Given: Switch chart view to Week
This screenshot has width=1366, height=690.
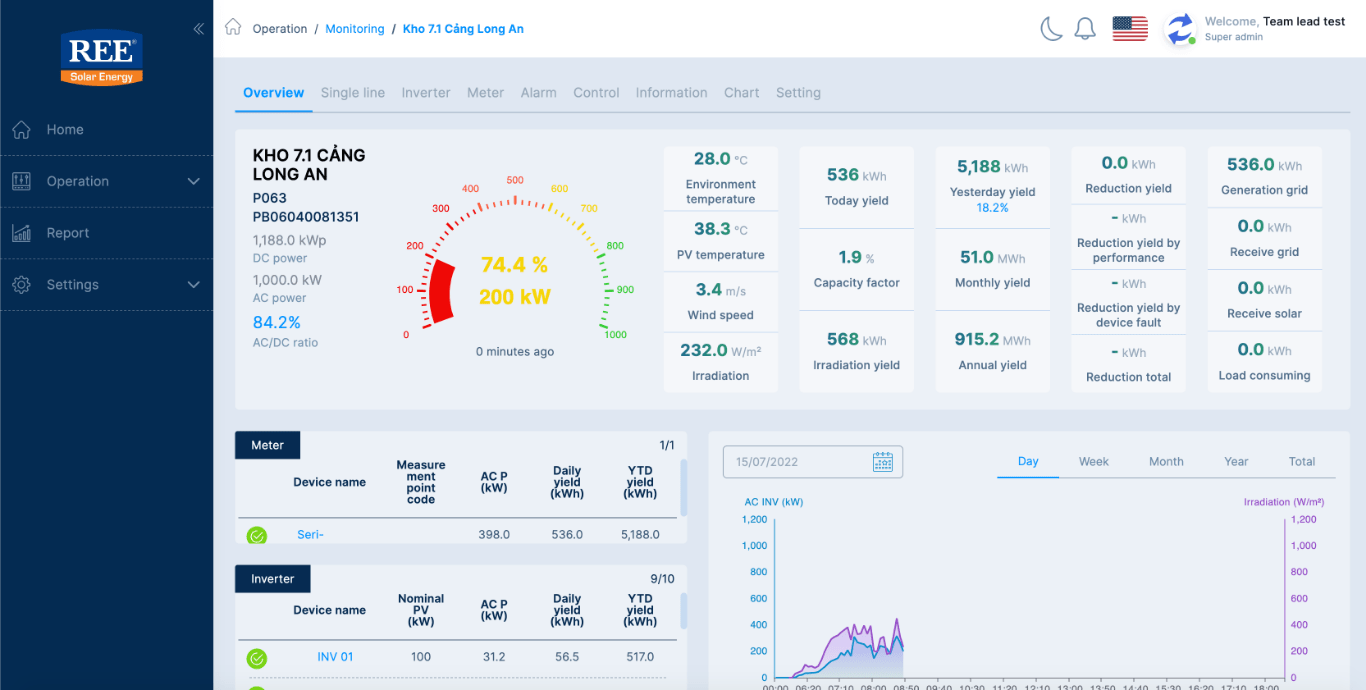Looking at the screenshot, I should [1093, 461].
